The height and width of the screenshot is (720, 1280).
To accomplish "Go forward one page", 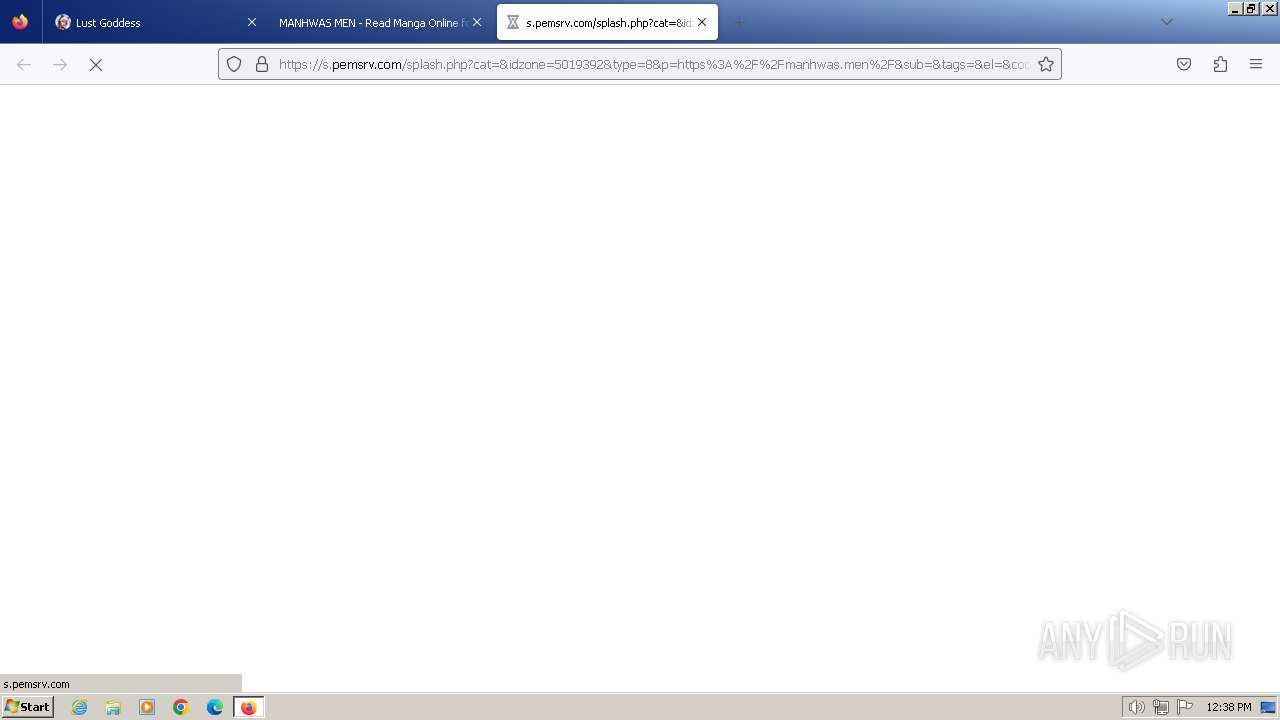I will pyautogui.click(x=60, y=64).
